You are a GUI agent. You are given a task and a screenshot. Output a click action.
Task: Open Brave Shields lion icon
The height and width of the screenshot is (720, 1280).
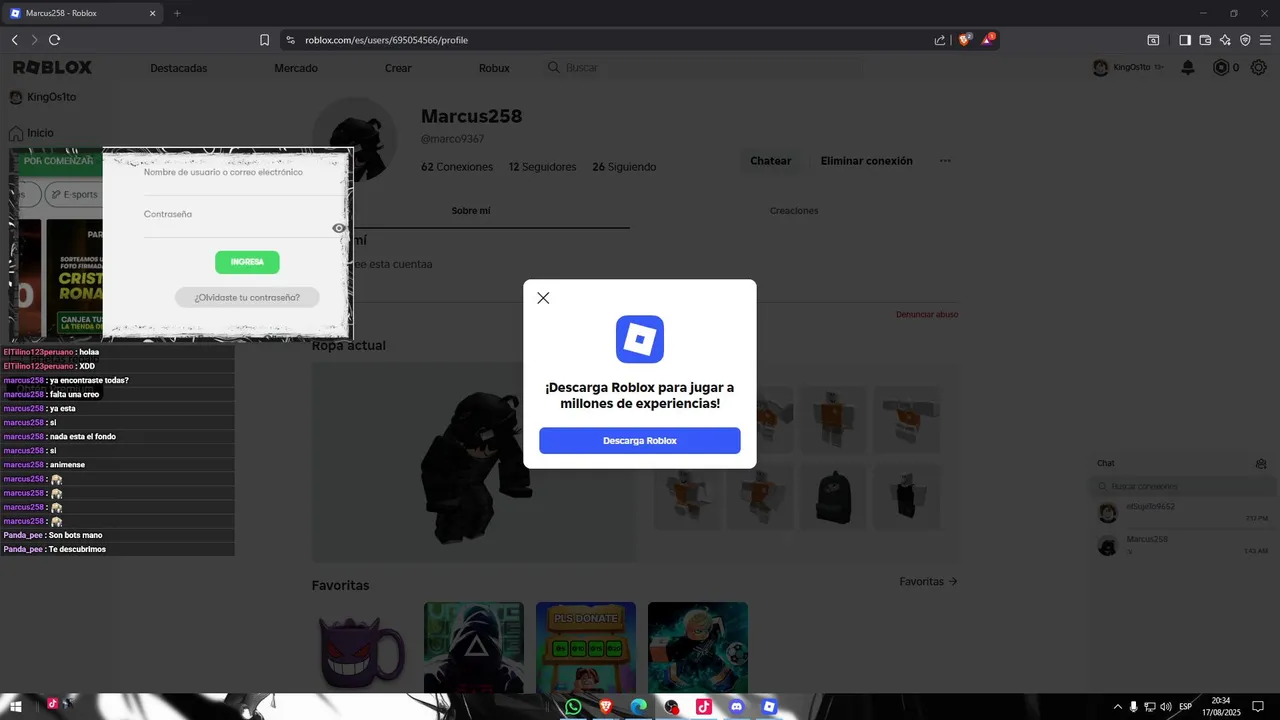coord(965,40)
